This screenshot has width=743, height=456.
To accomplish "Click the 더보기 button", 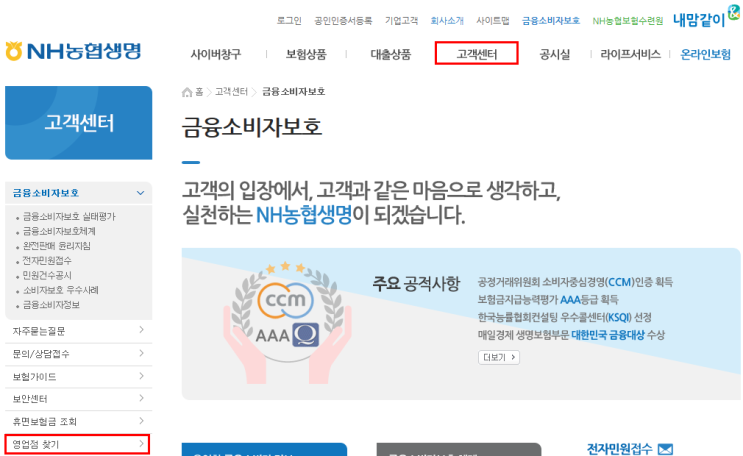I will [x=499, y=357].
